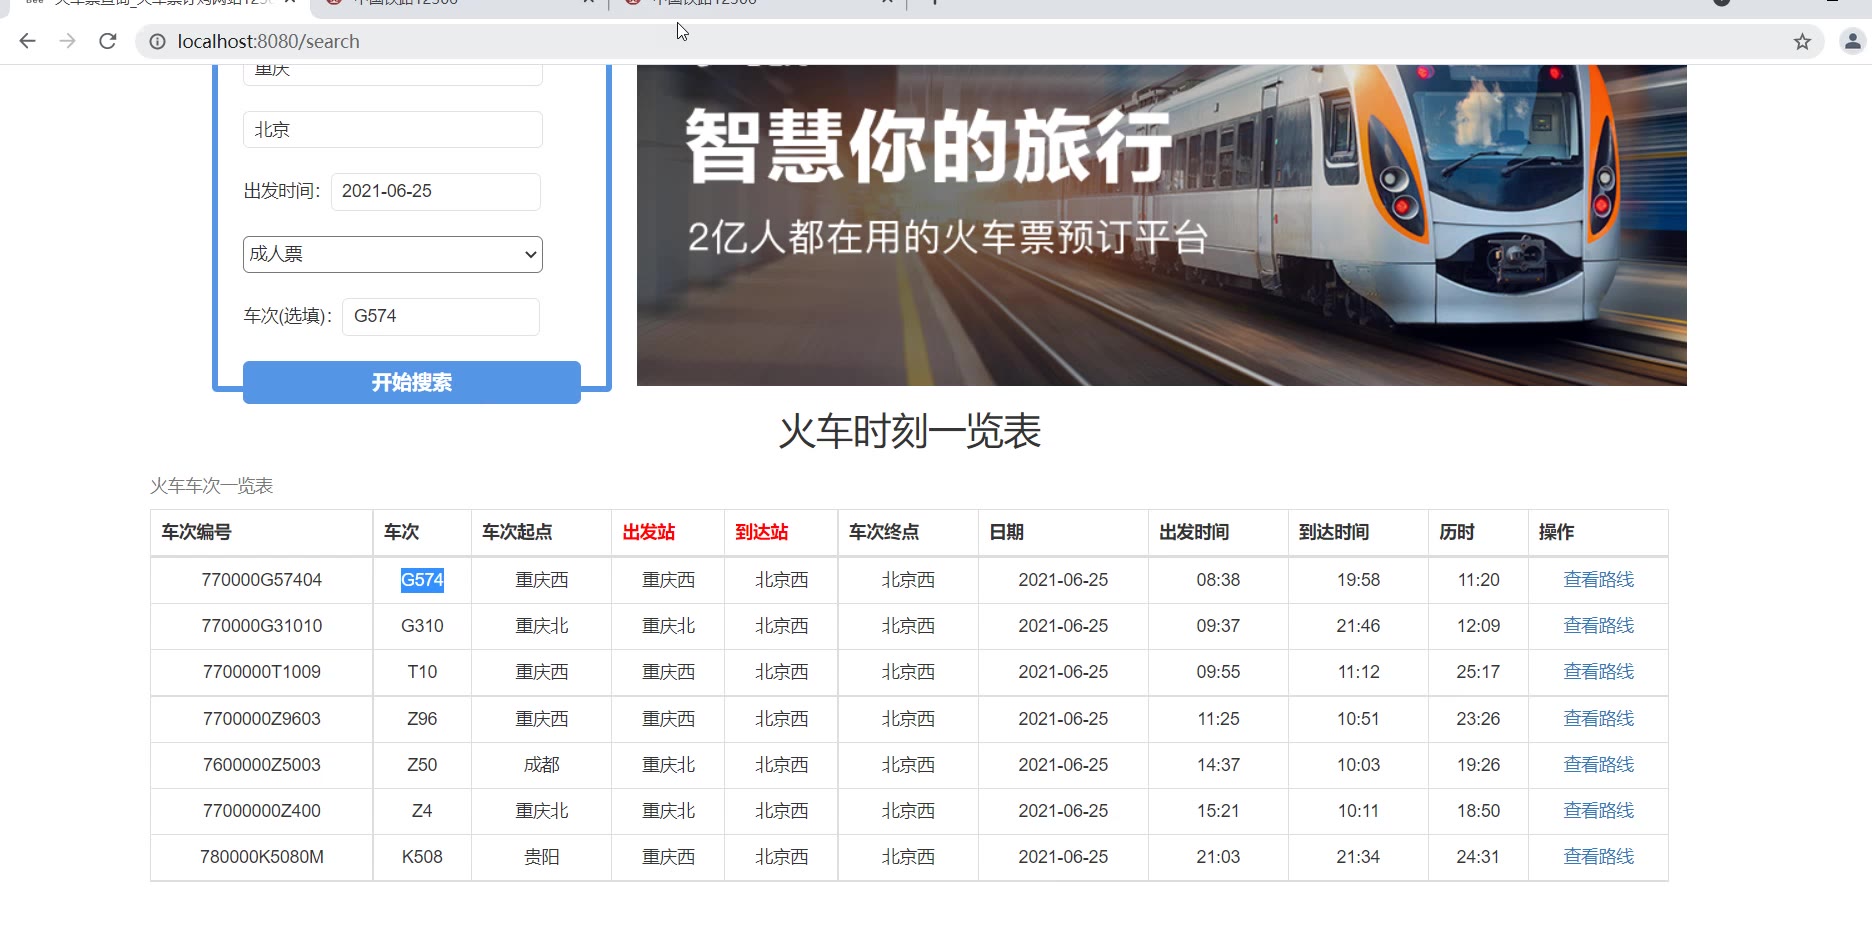This screenshot has width=1872, height=944.
Task: Click the Z96 train number cell
Action: [x=422, y=719]
